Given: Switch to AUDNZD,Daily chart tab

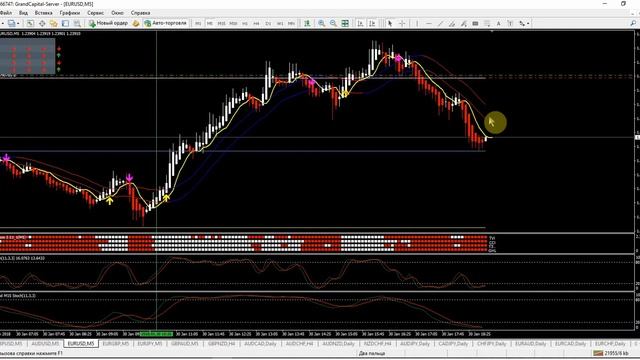Looking at the screenshot, I should coord(338,344).
